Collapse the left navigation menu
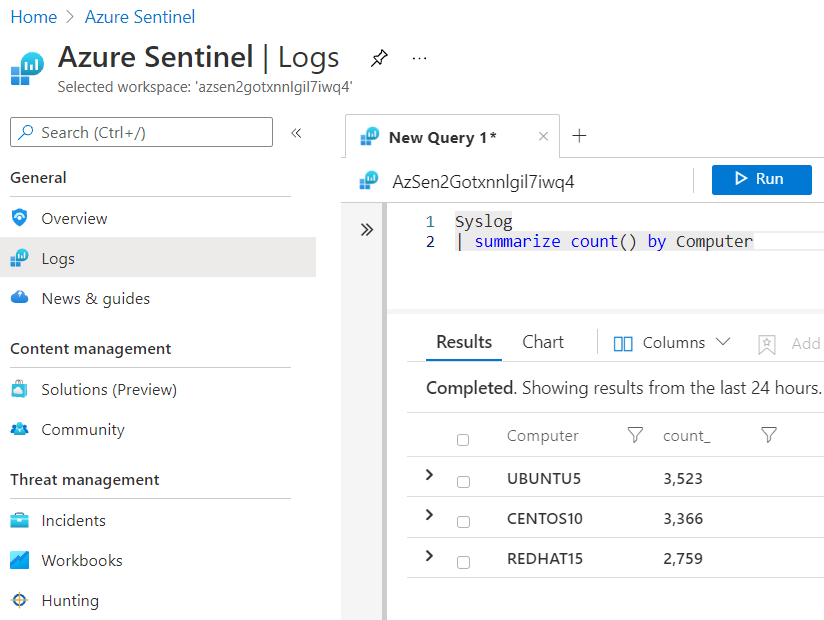Viewport: 824px width, 620px height. click(x=296, y=133)
